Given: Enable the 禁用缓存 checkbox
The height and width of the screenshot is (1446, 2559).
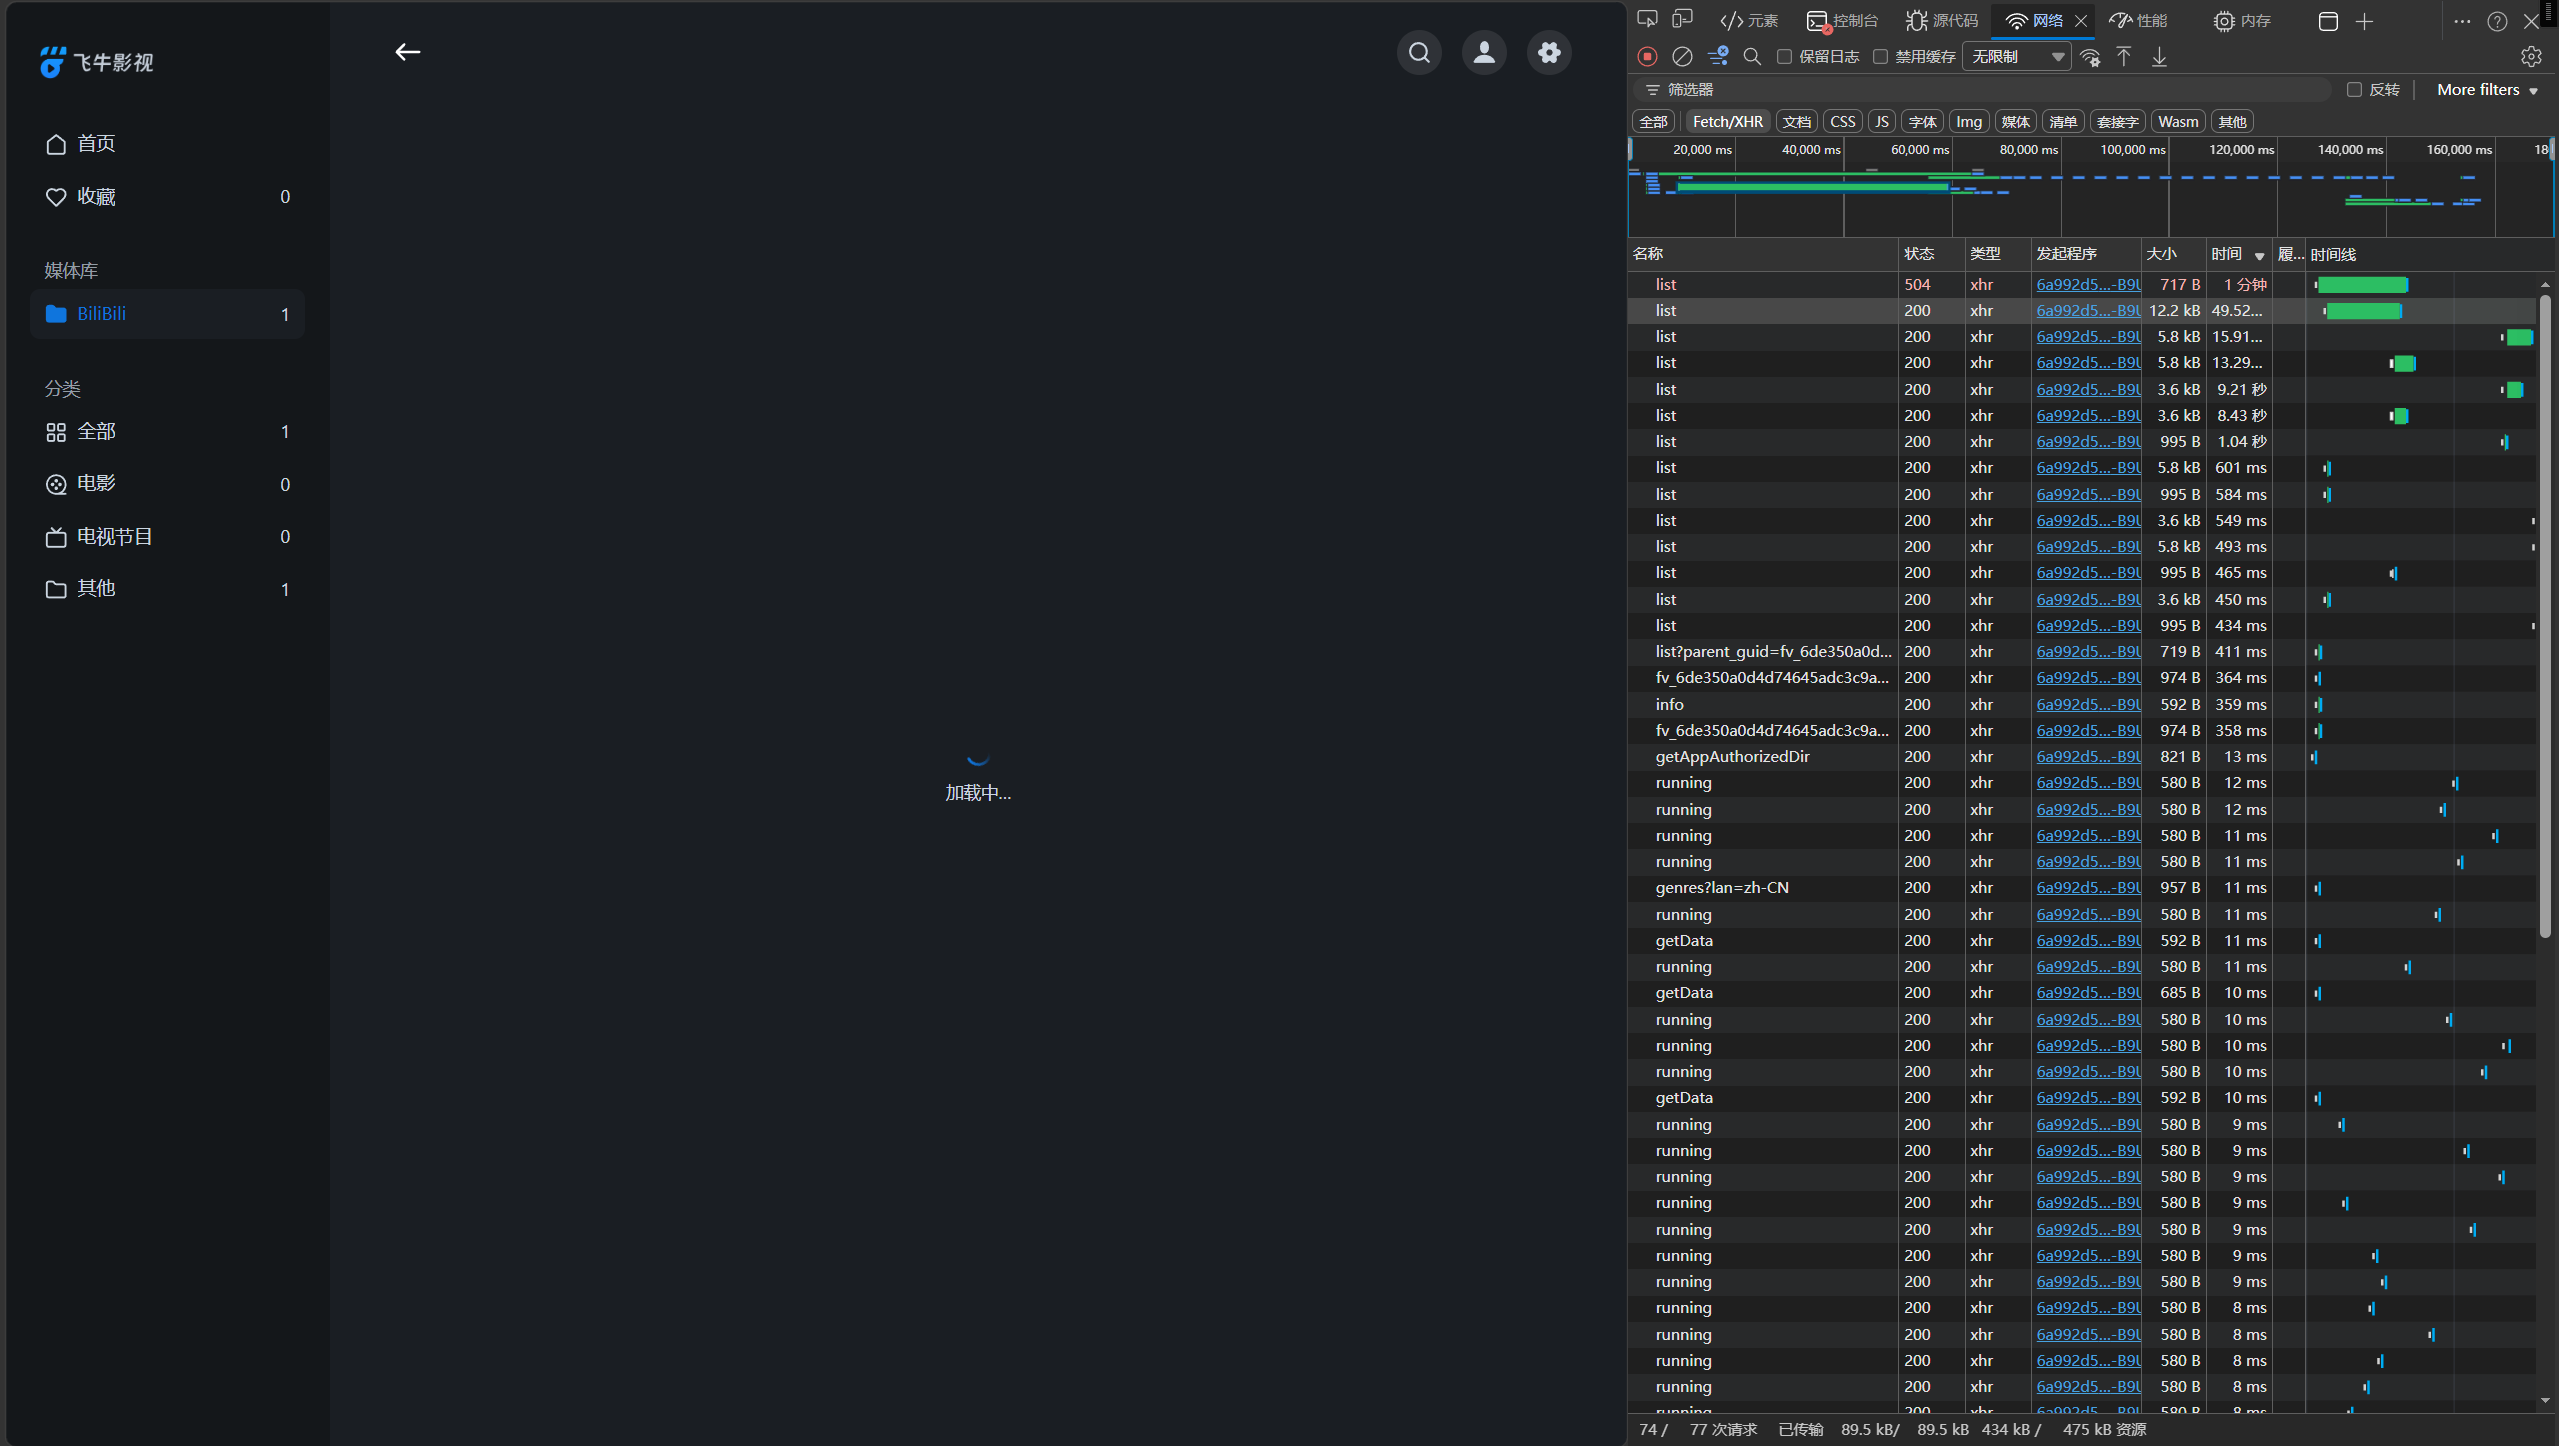Looking at the screenshot, I should tap(1880, 57).
